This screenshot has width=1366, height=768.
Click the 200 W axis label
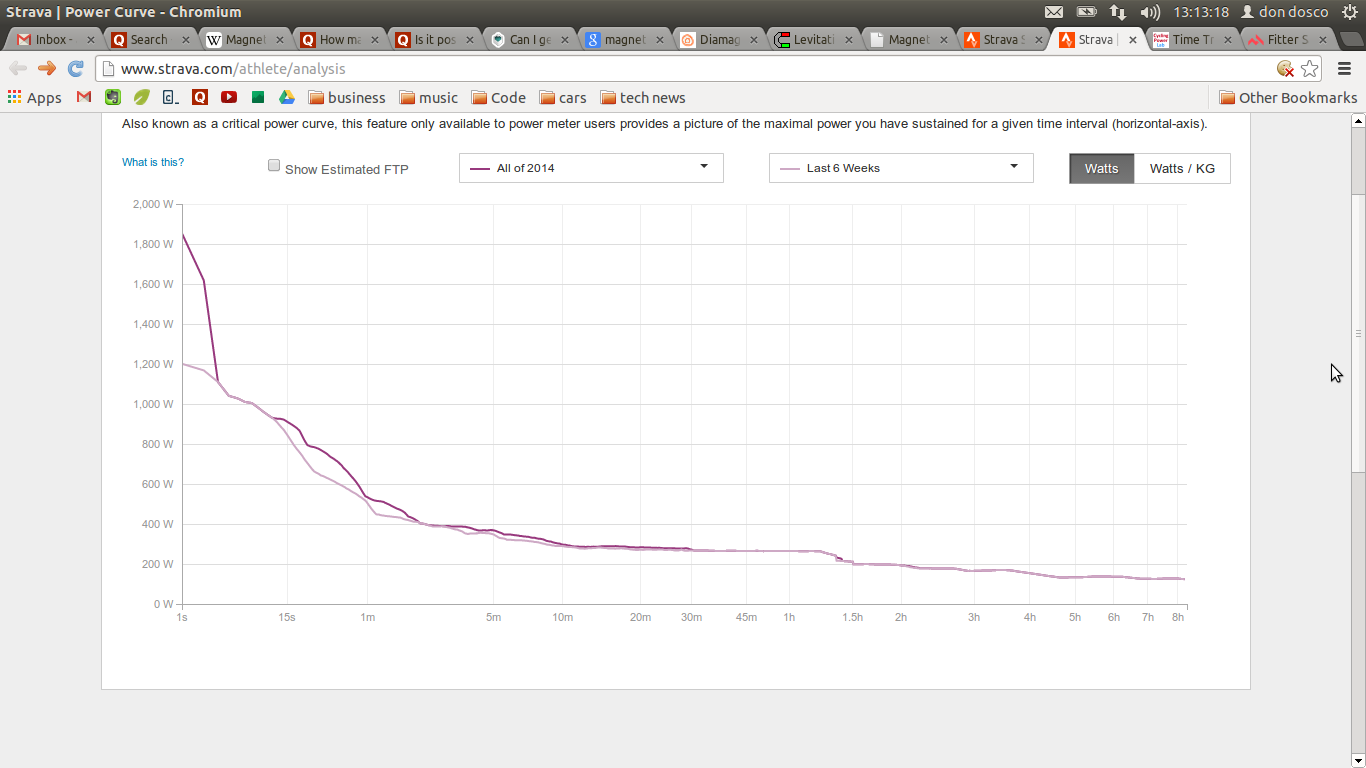pyautogui.click(x=157, y=564)
